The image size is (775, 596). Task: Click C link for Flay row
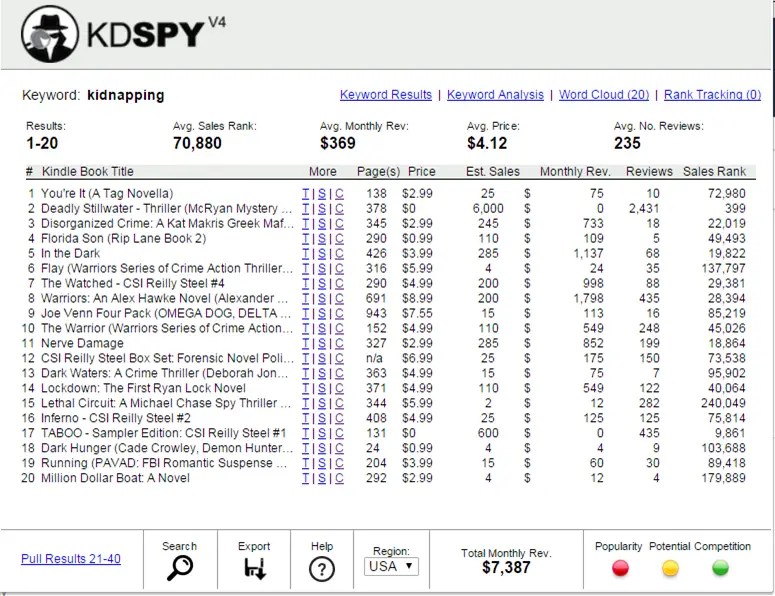click(x=339, y=268)
